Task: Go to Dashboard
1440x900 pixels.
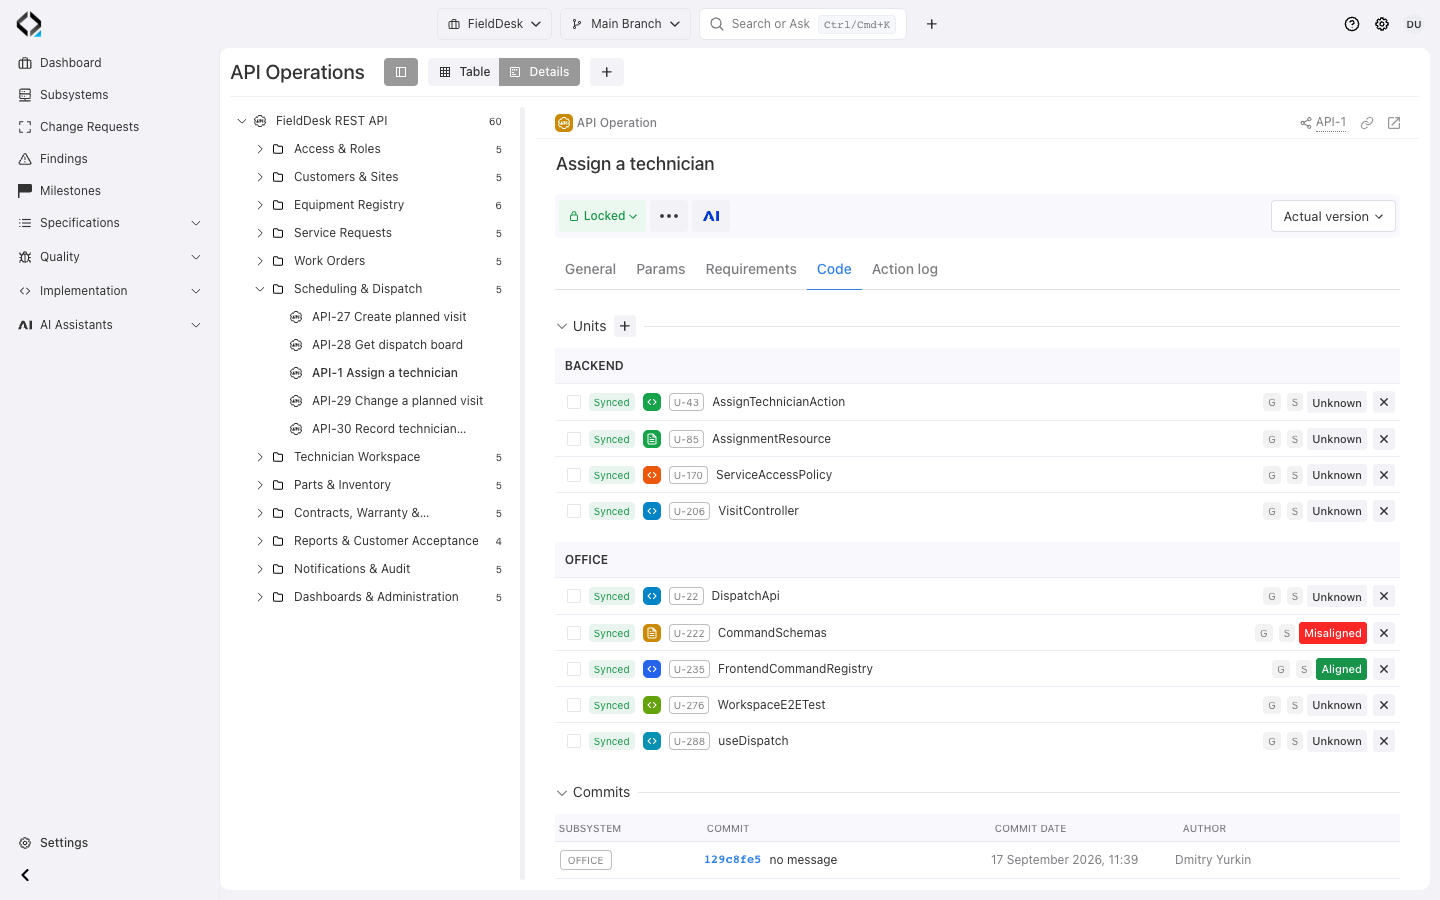Action: tap(70, 63)
